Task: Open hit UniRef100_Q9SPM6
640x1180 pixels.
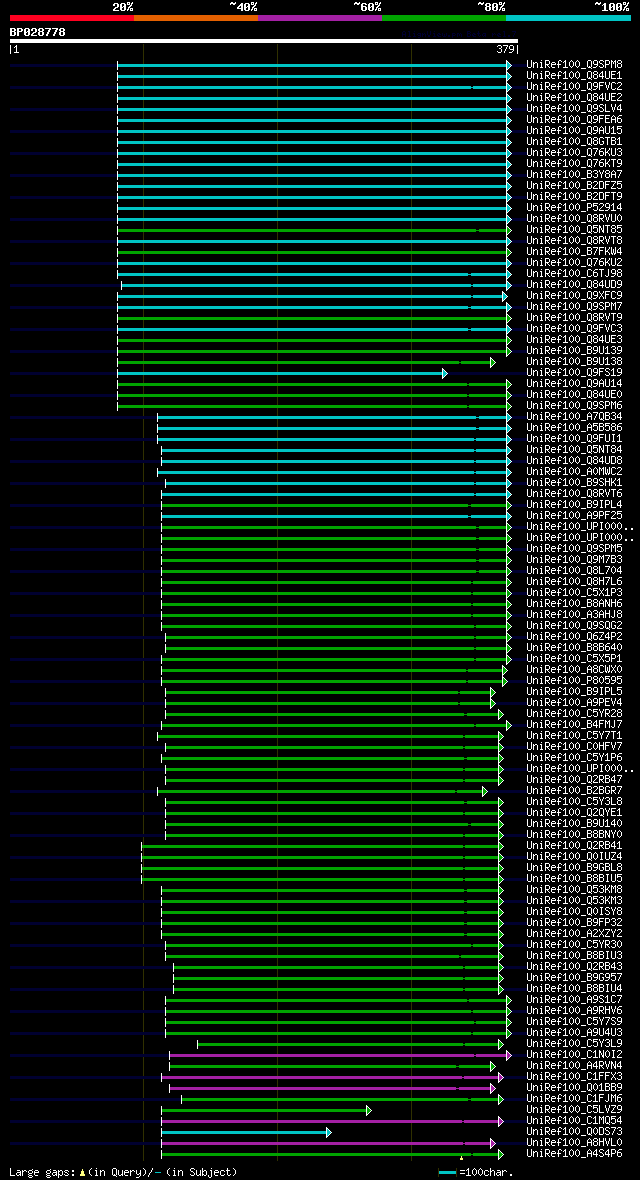Action: [x=574, y=406]
